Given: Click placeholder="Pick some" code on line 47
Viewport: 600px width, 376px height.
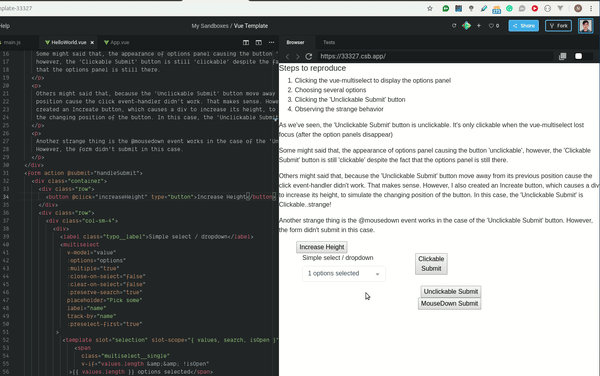Looking at the screenshot, I should pyautogui.click(x=104, y=300).
